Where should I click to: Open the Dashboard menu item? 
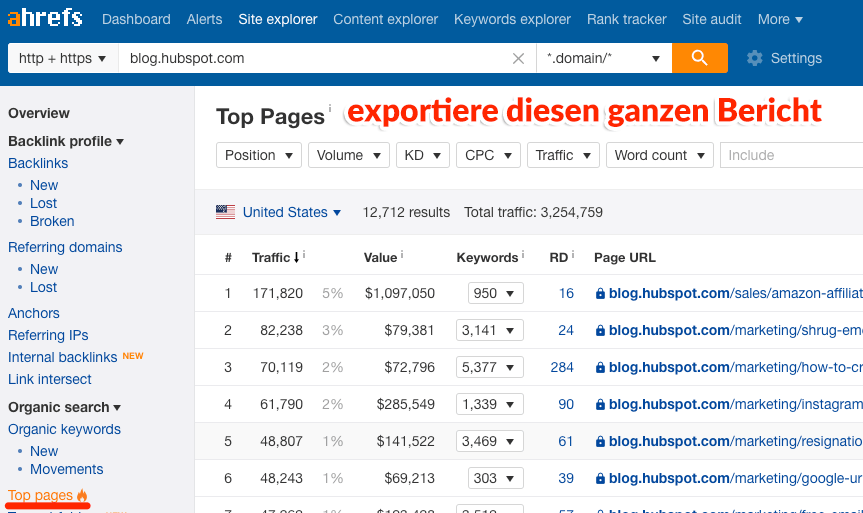coord(136,19)
